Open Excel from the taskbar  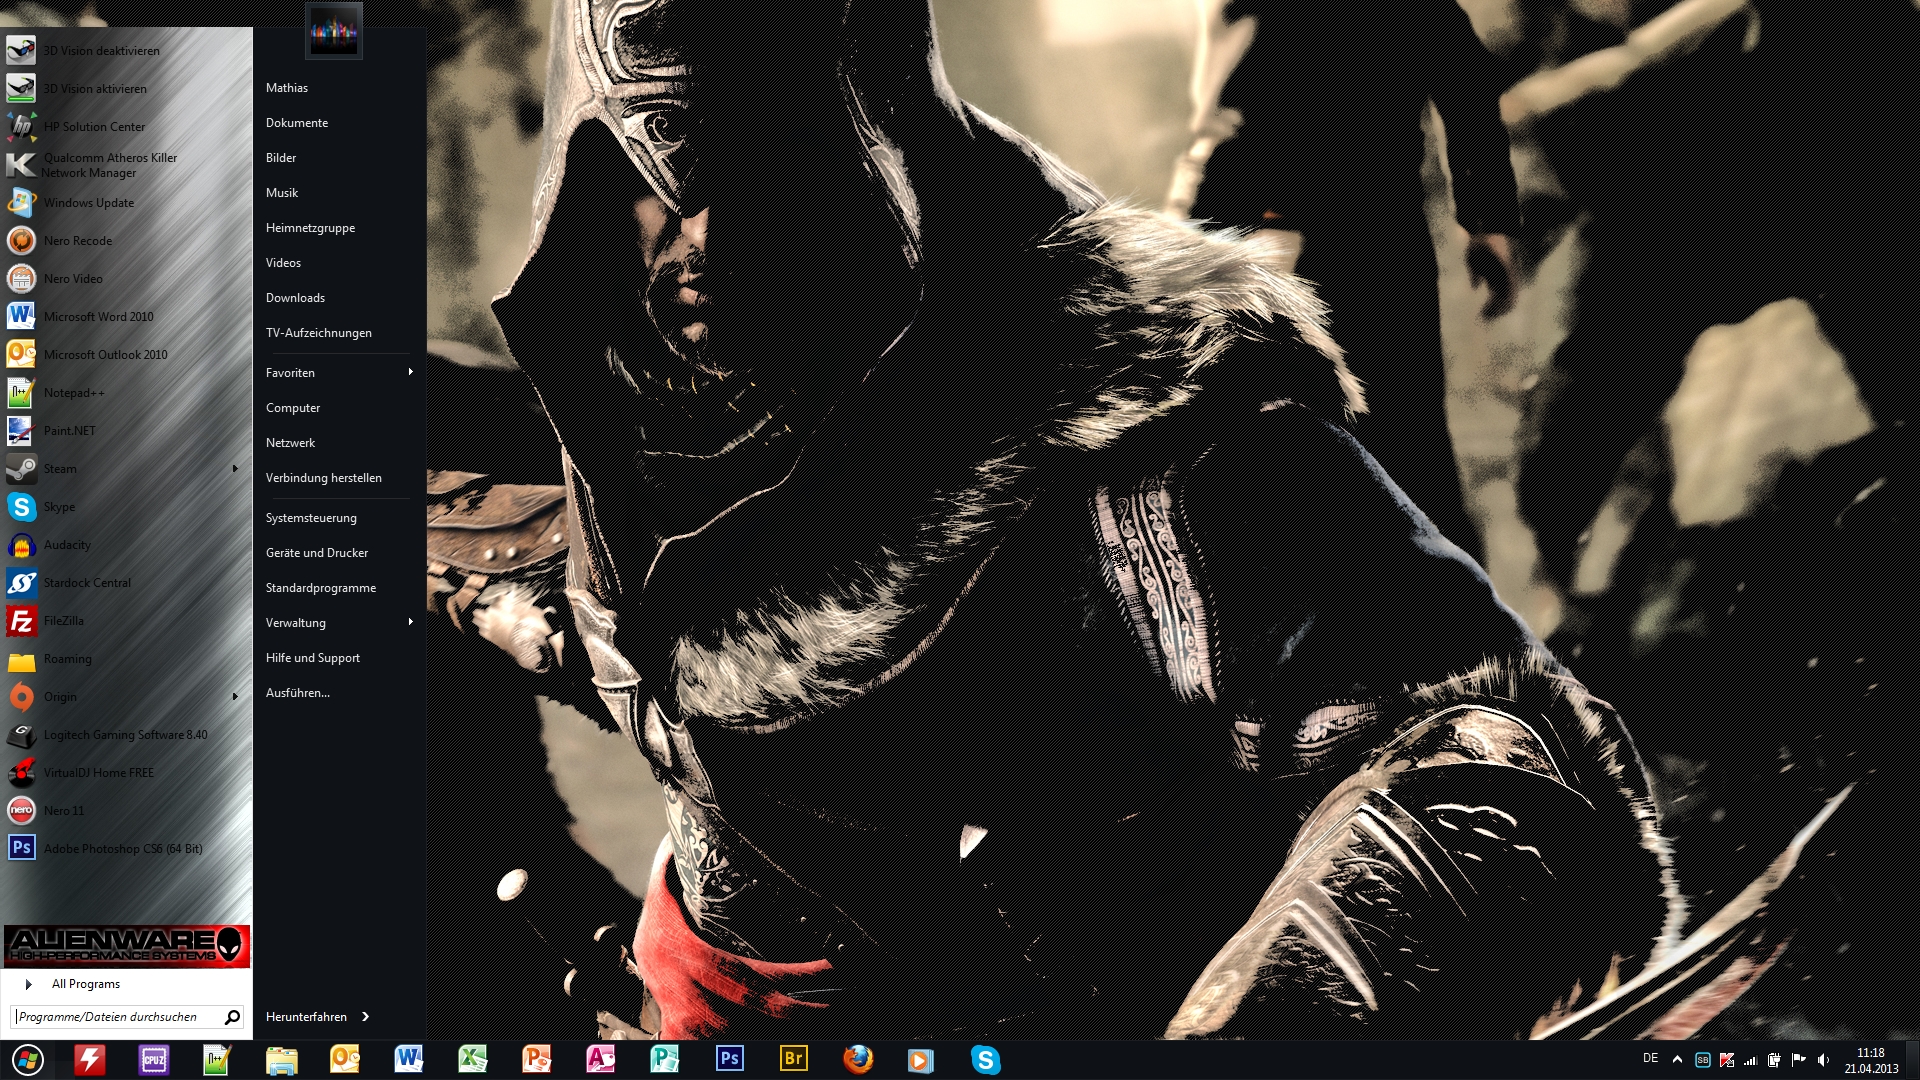[x=472, y=1059]
